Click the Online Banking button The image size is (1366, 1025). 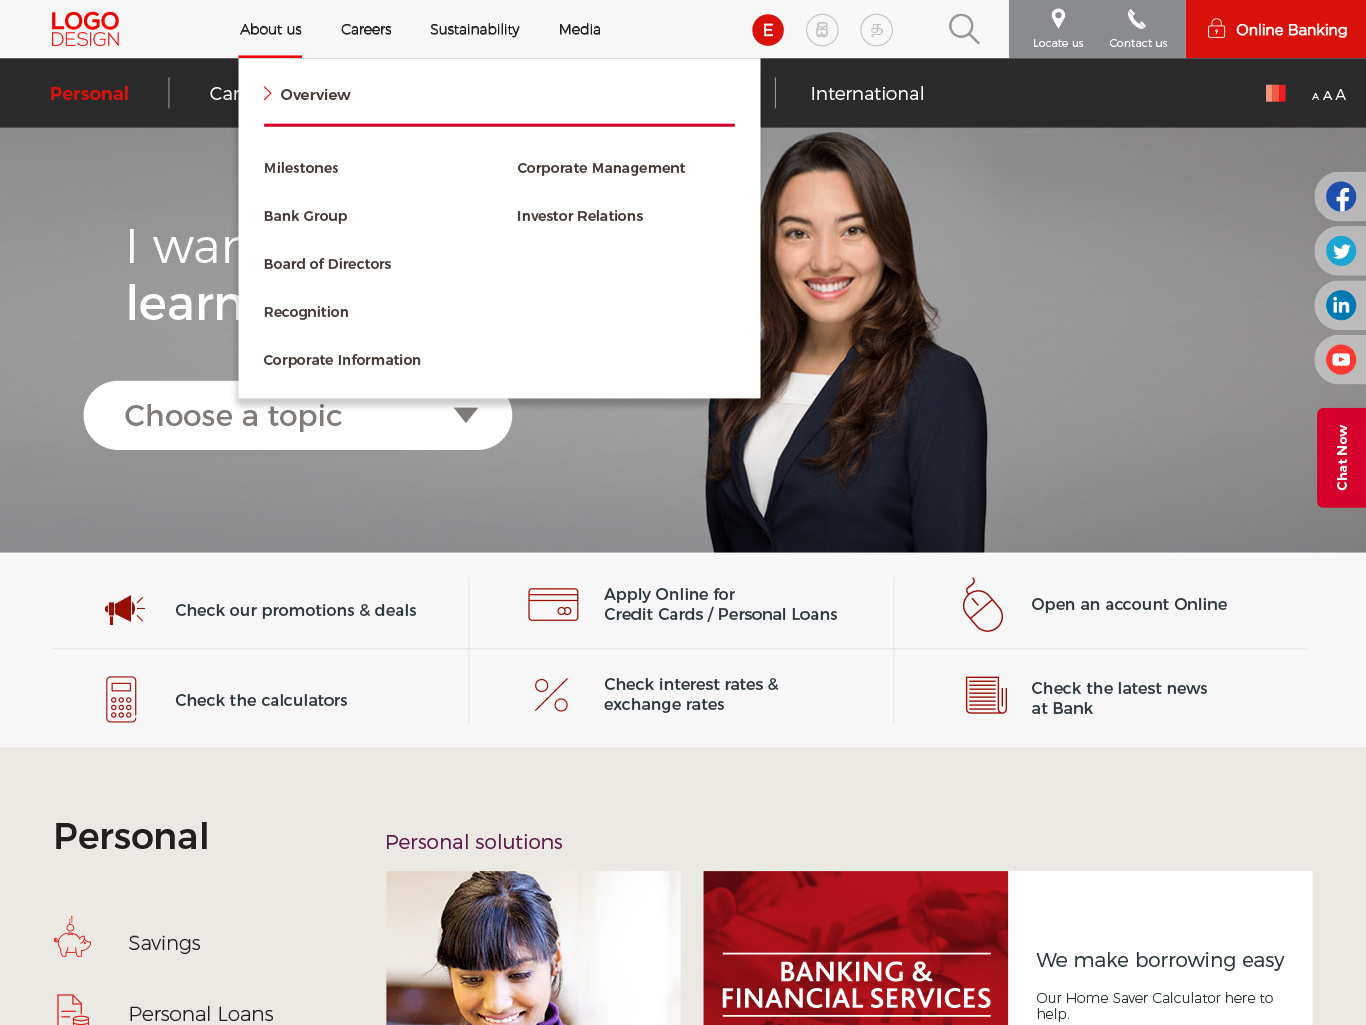(x=1276, y=29)
